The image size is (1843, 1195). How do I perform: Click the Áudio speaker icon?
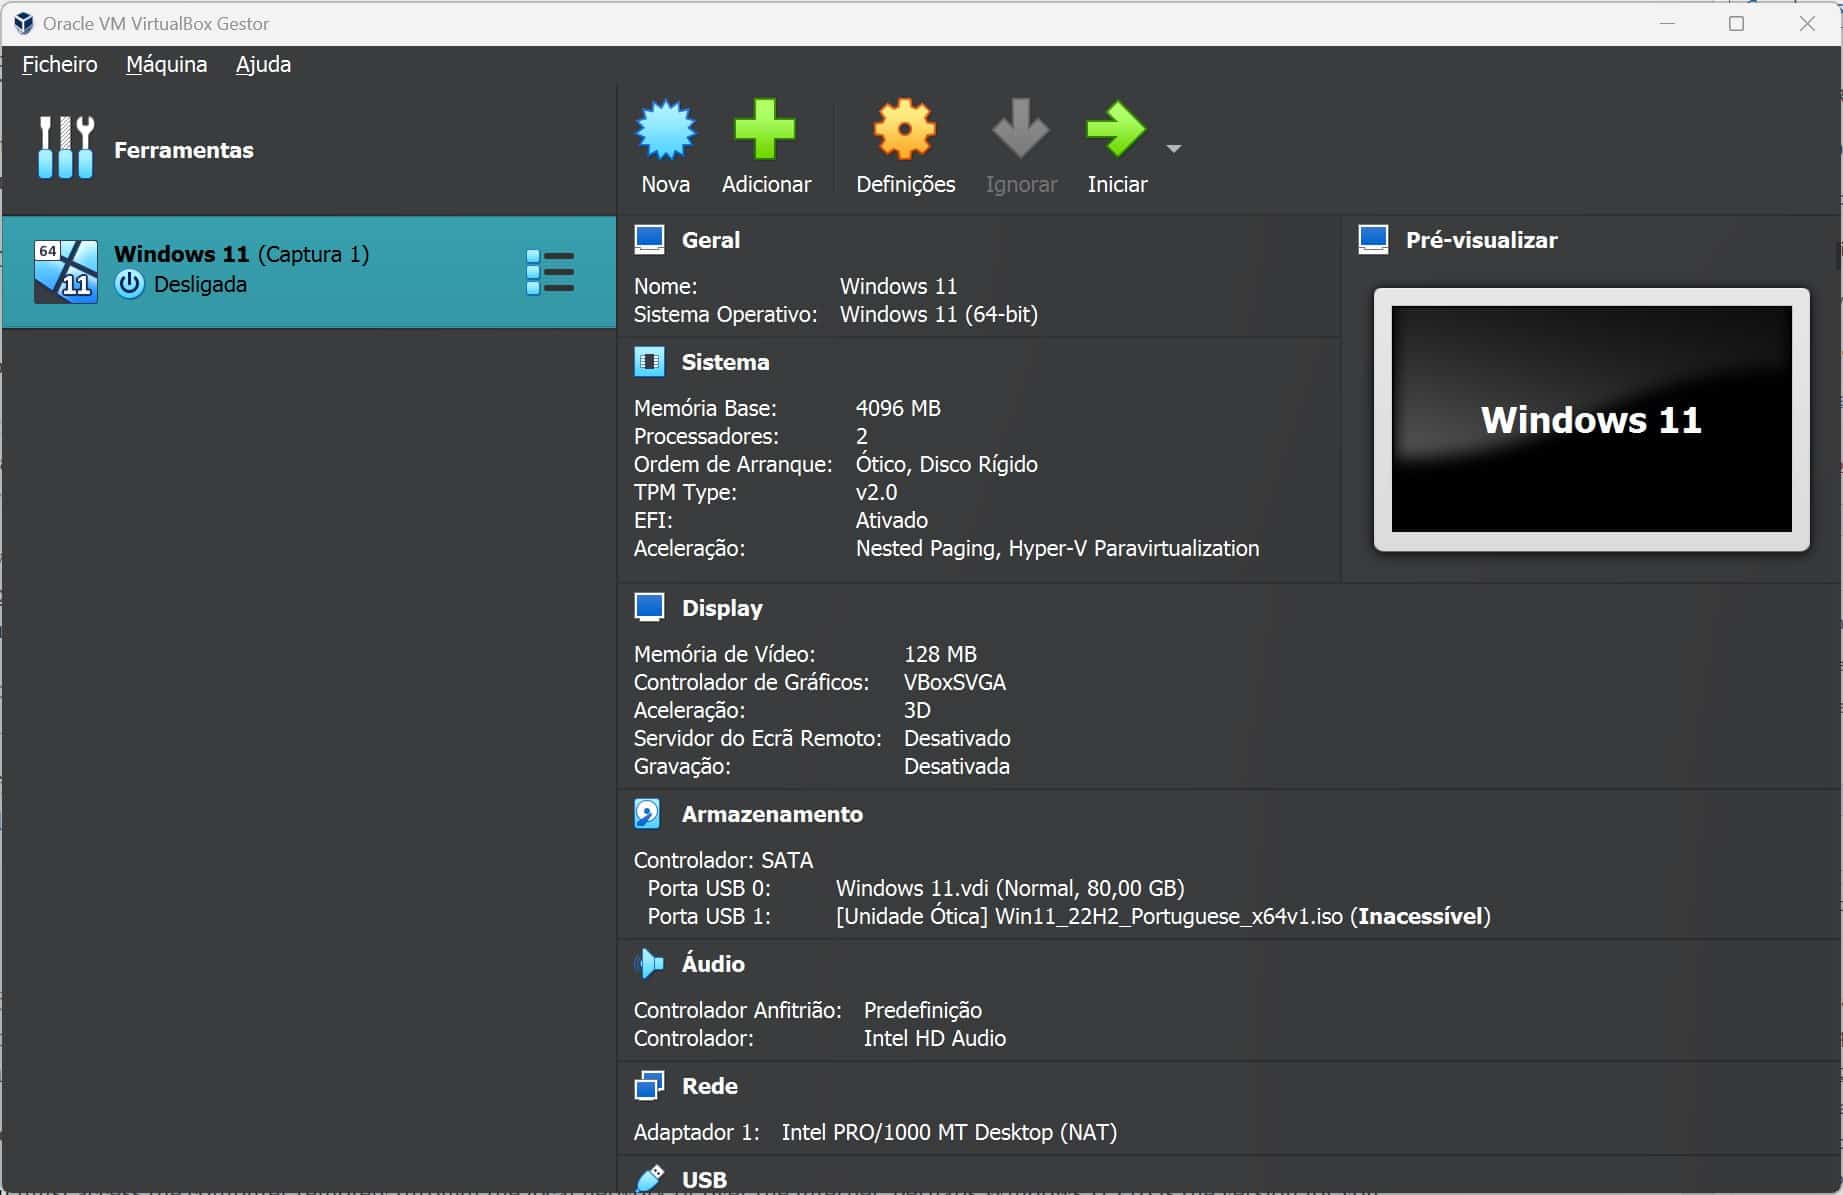(x=648, y=964)
